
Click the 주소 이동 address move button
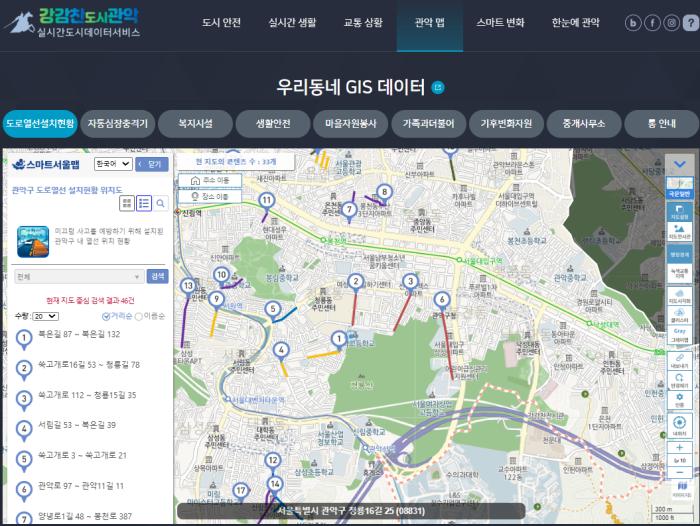pyautogui.click(x=210, y=180)
